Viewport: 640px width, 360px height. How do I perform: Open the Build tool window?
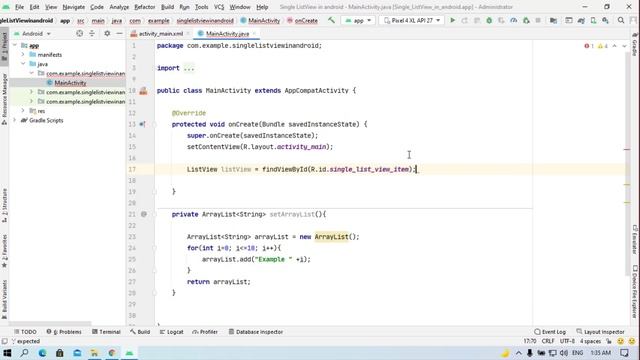coord(140,332)
